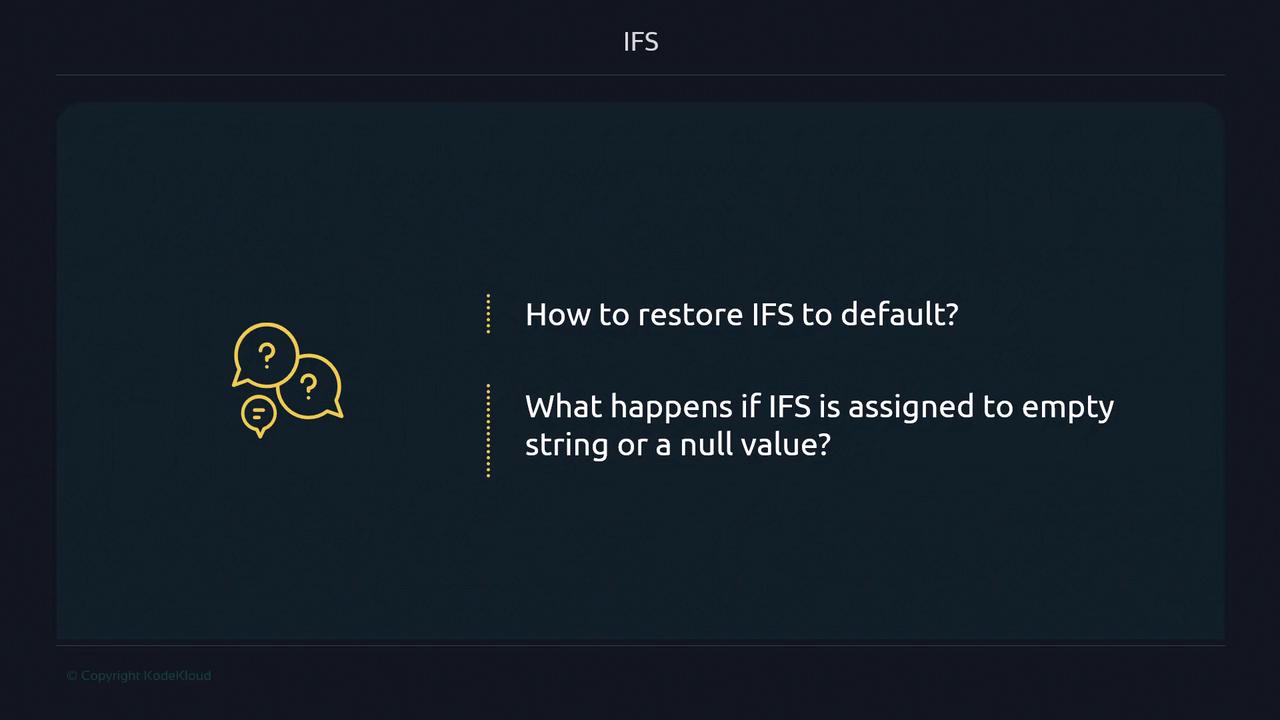The width and height of the screenshot is (1280, 720).
Task: Click the right-hand question mark speech bubble
Action: [311, 386]
